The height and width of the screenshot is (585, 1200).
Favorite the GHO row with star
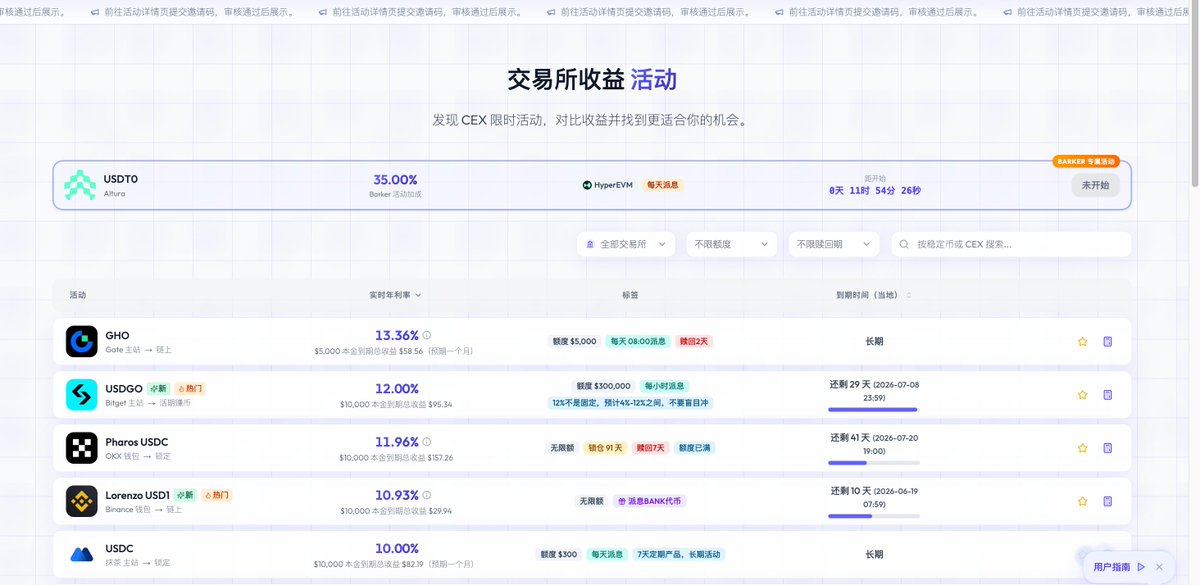1082,341
